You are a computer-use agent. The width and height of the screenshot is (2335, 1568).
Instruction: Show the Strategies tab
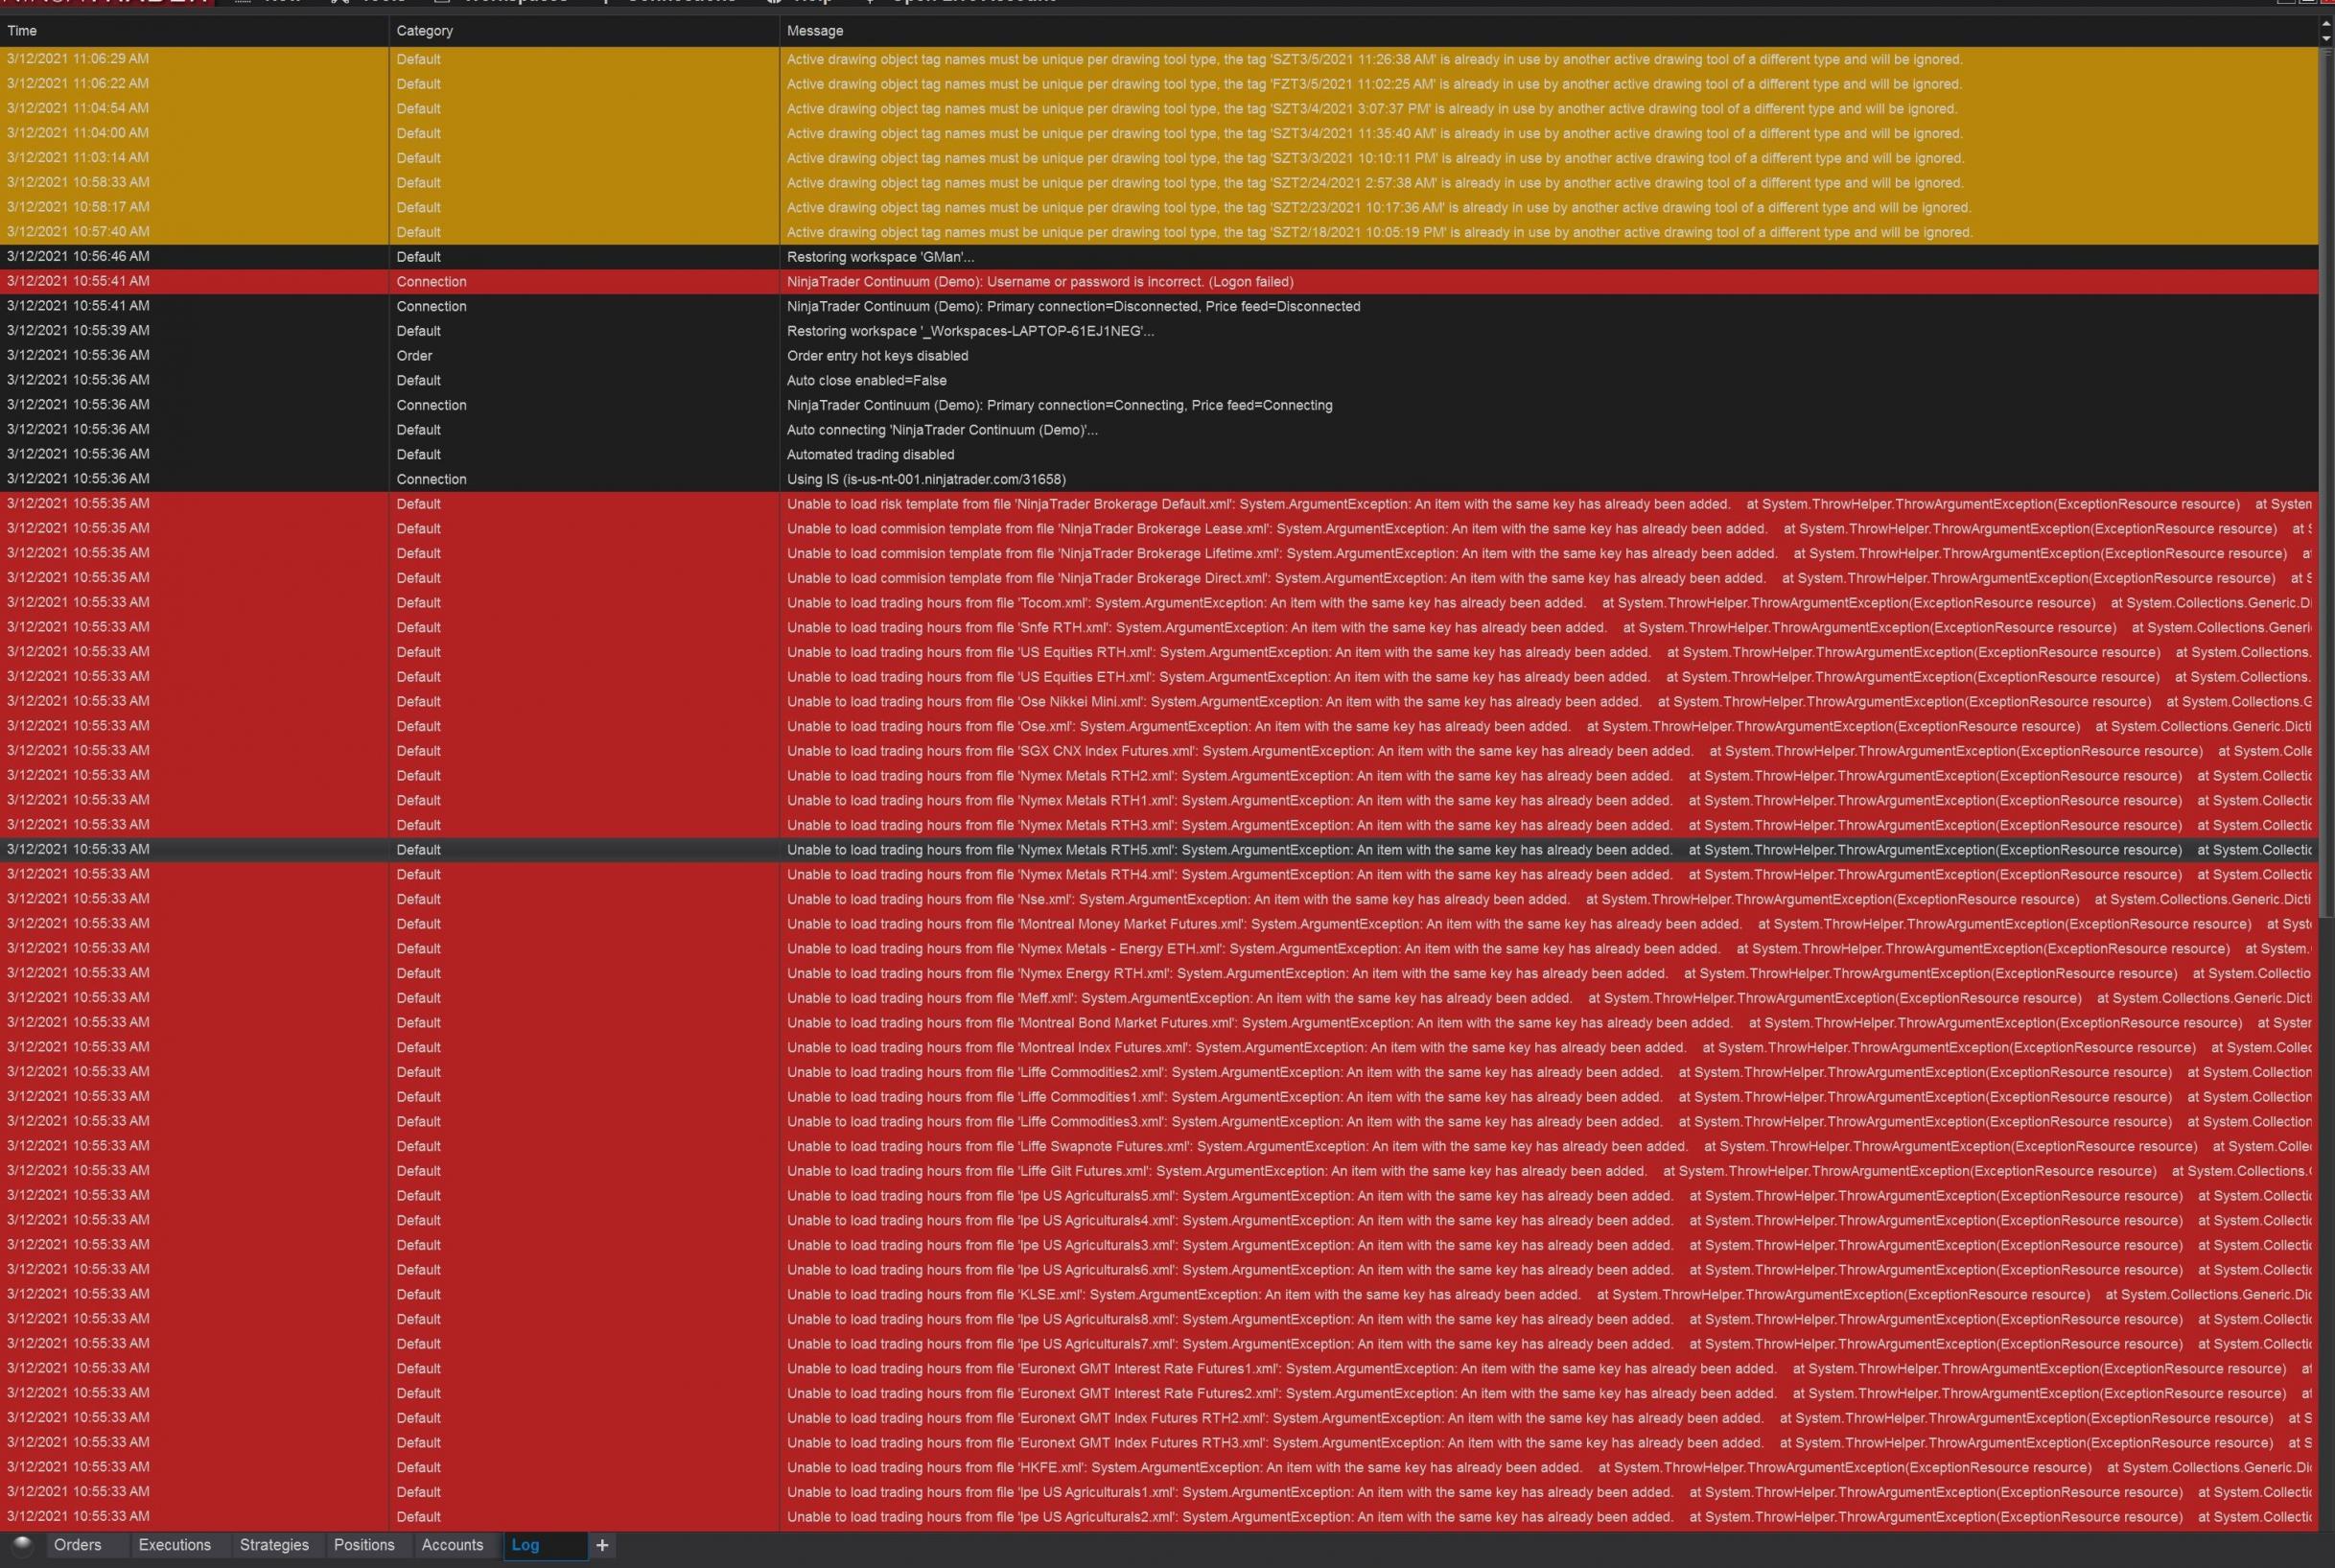274,1545
